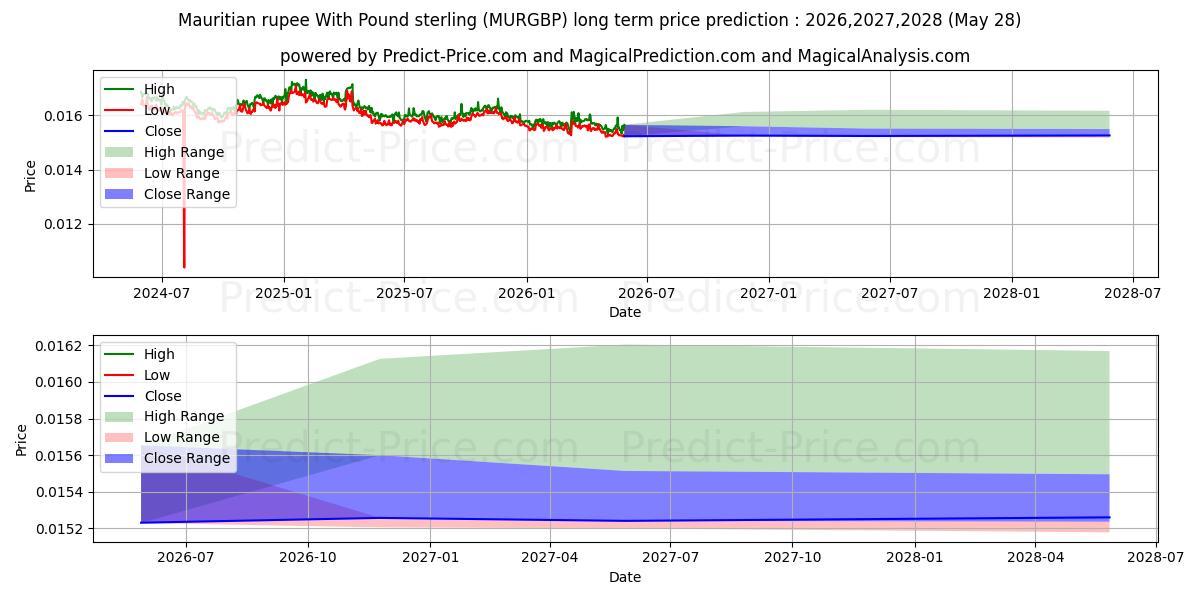Click the 2027-04 x-axis tick on bottom chart

click(x=549, y=558)
